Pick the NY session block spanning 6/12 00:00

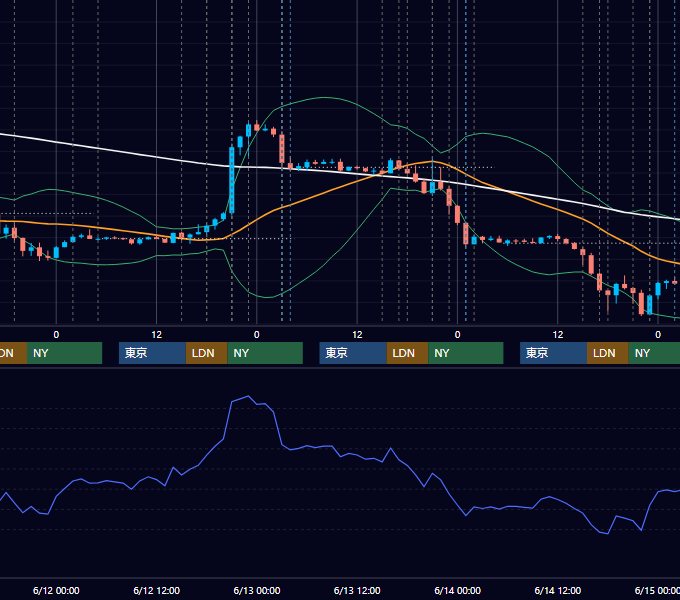click(x=64, y=353)
